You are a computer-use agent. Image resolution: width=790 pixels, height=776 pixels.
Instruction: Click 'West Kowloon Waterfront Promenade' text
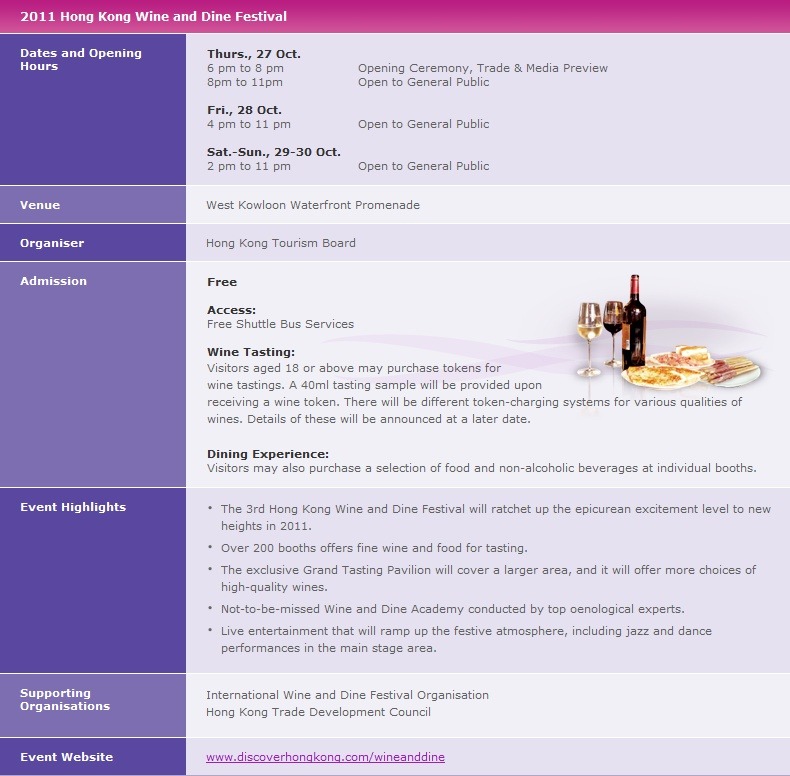[x=313, y=205]
